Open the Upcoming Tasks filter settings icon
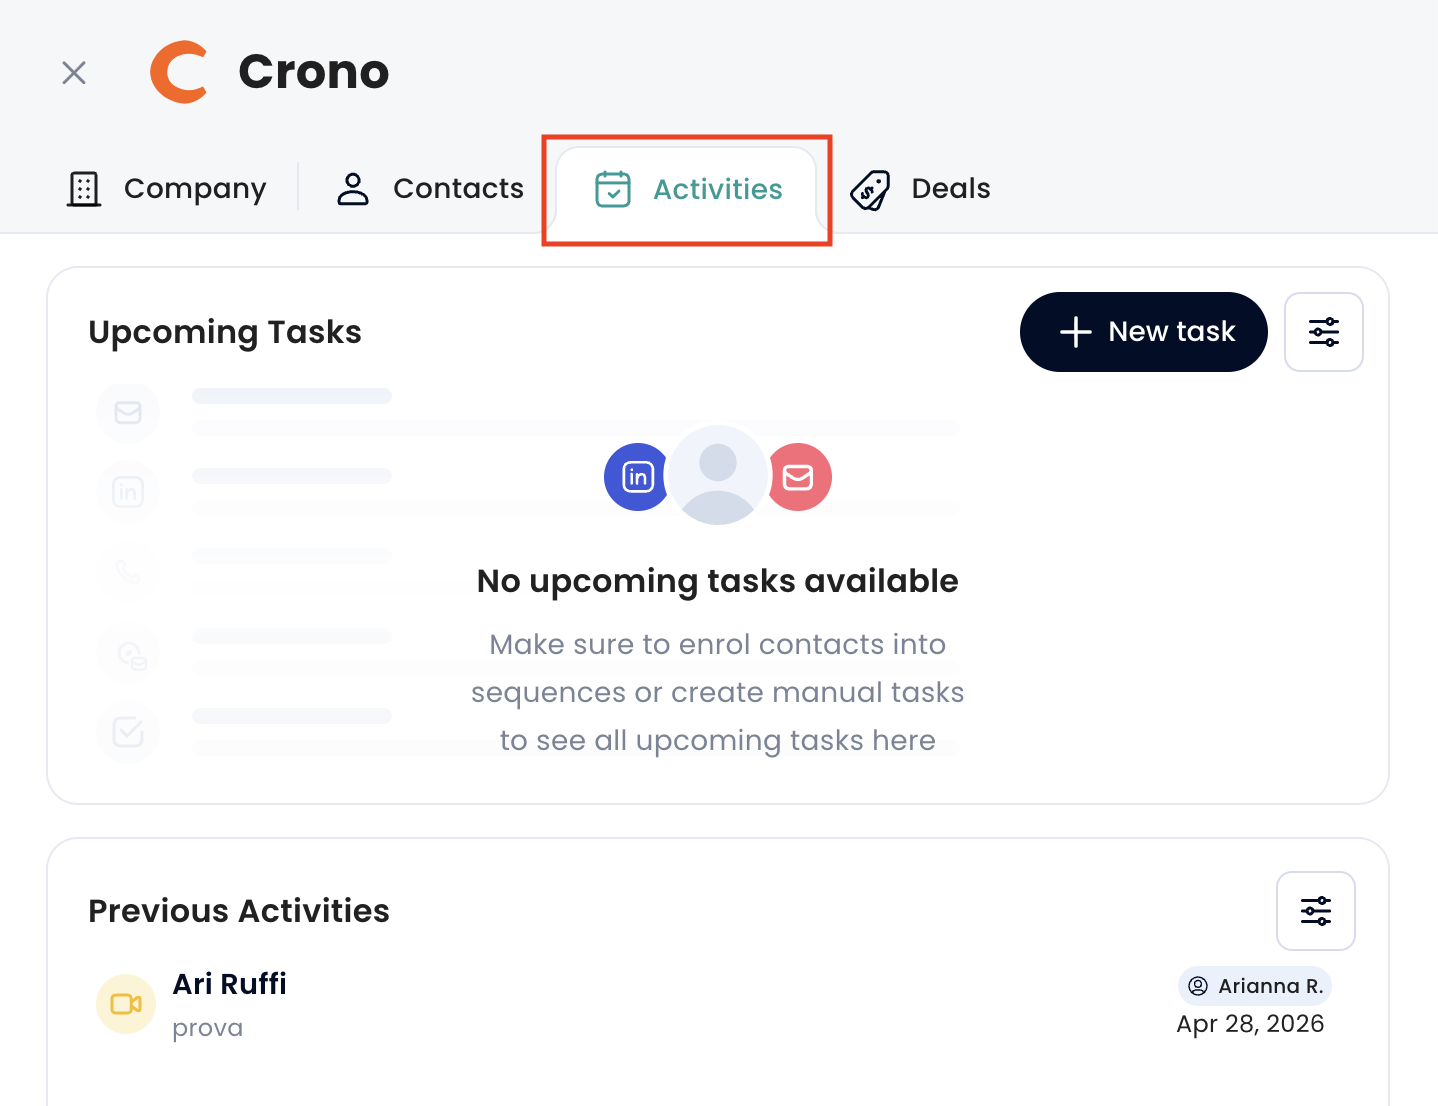The height and width of the screenshot is (1106, 1438). pos(1324,332)
